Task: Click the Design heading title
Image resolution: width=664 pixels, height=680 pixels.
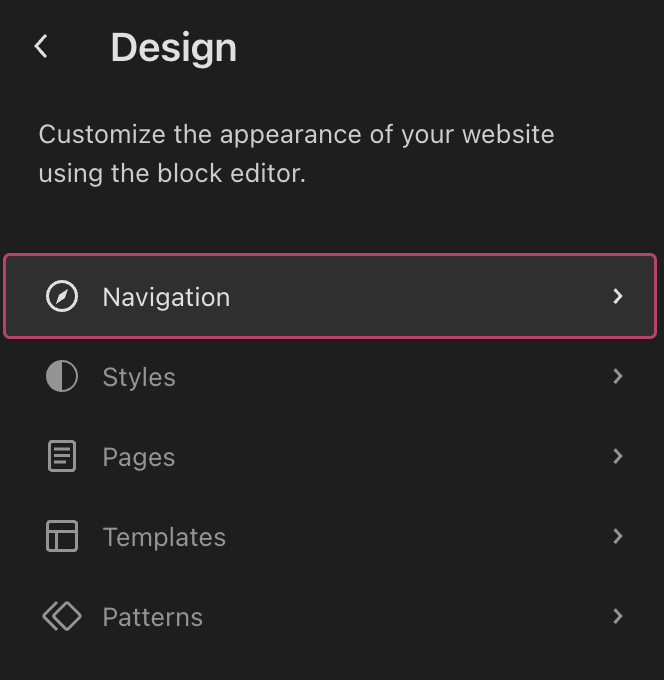Action: (173, 48)
